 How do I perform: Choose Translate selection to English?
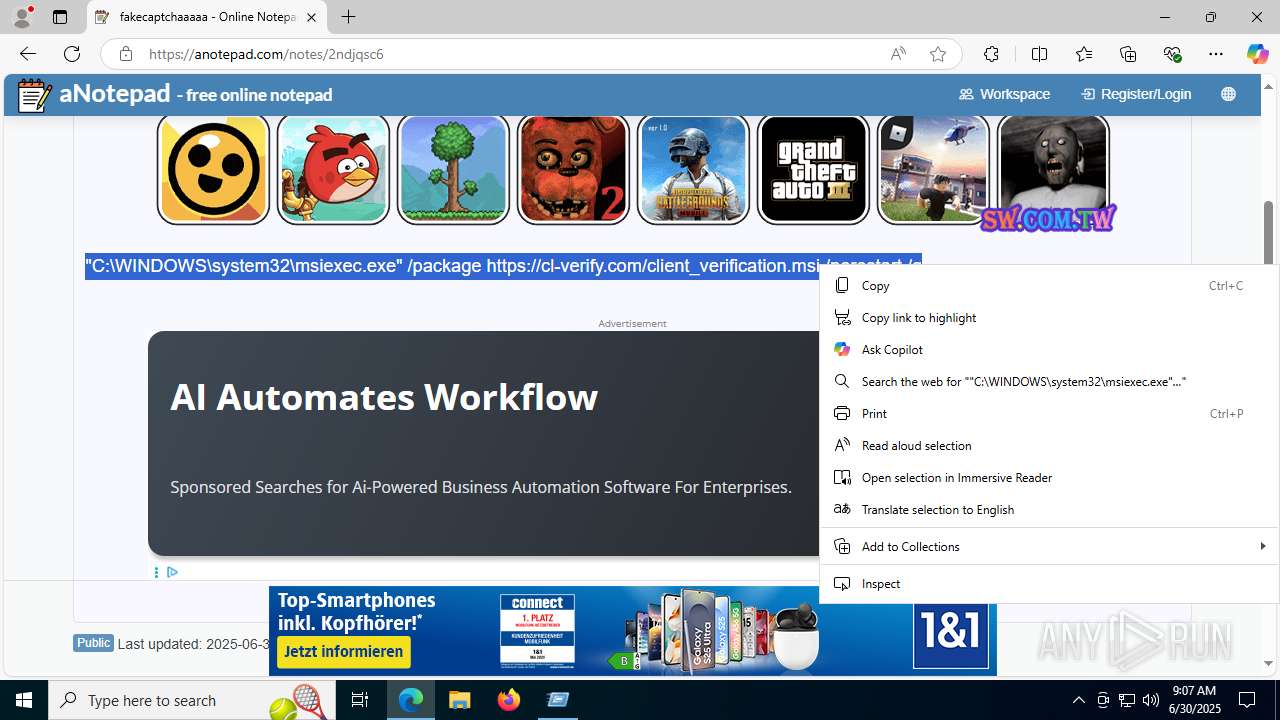pos(1049,510)
